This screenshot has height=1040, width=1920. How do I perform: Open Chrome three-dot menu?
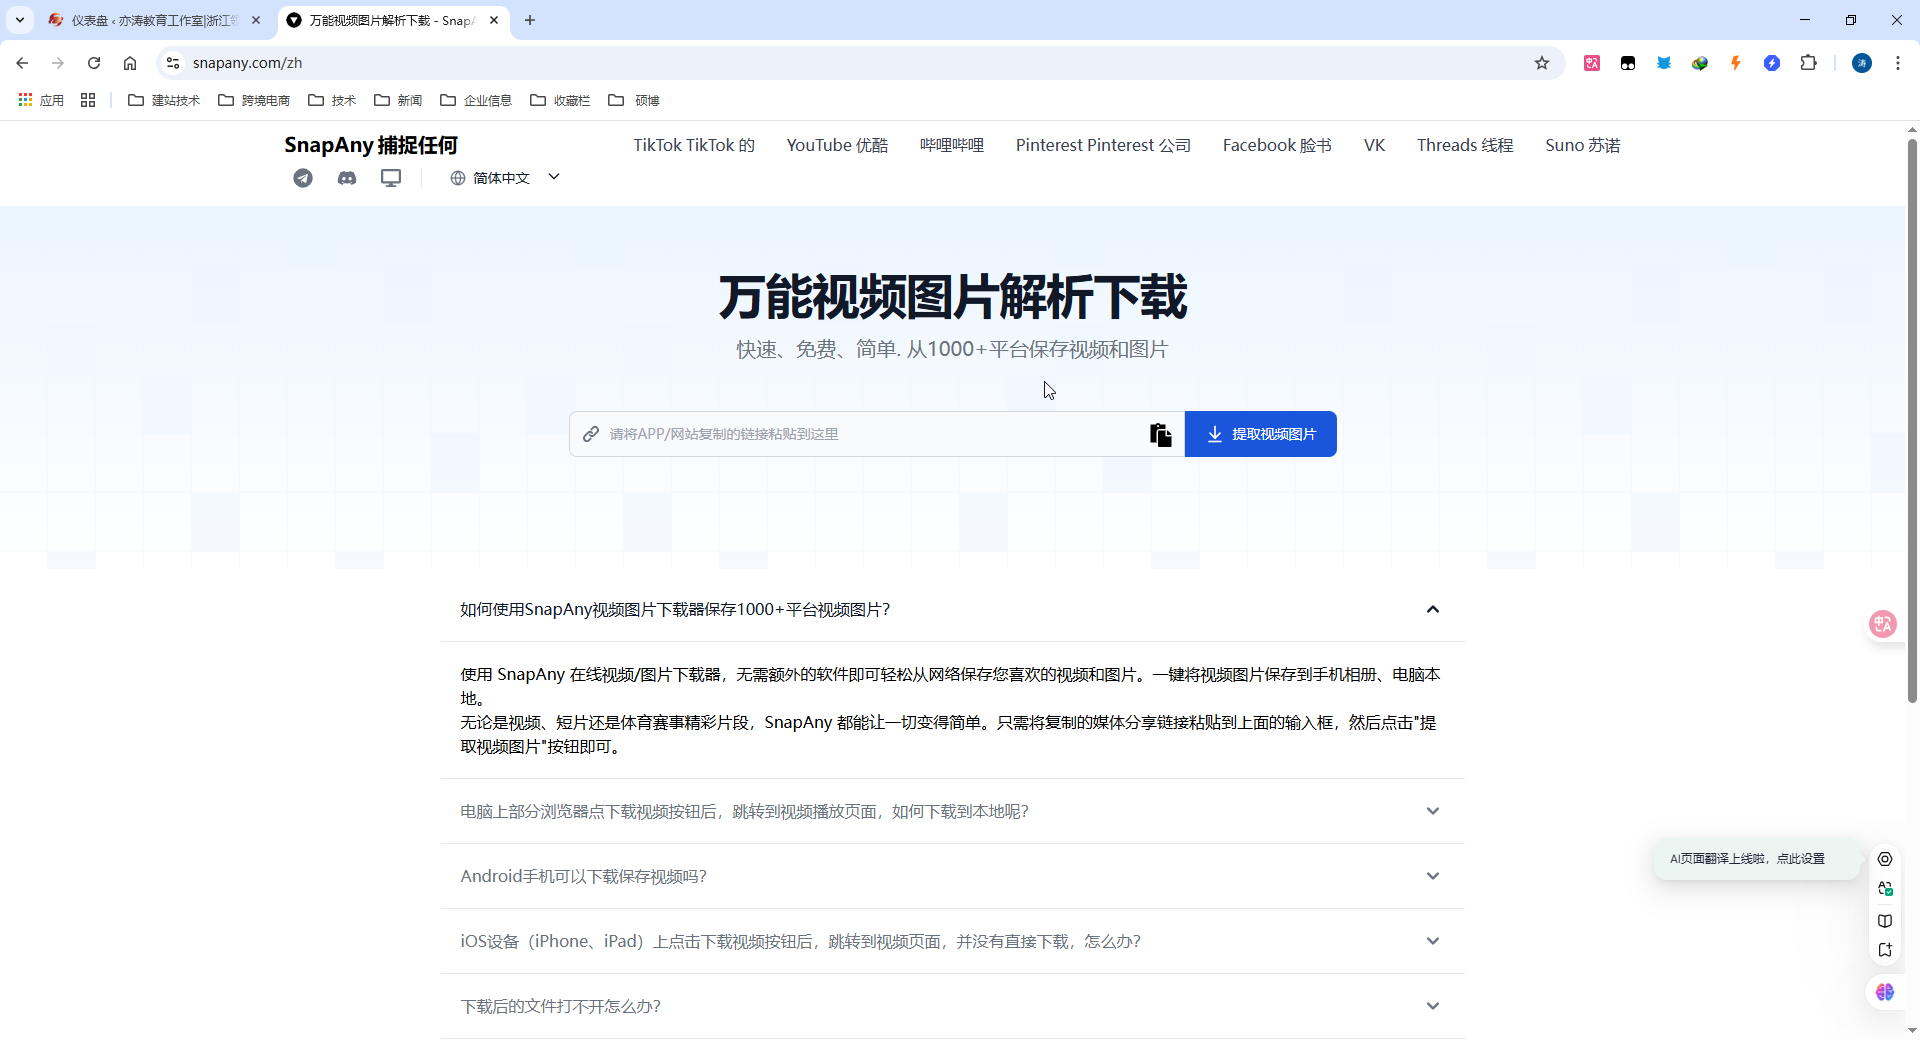(1898, 63)
